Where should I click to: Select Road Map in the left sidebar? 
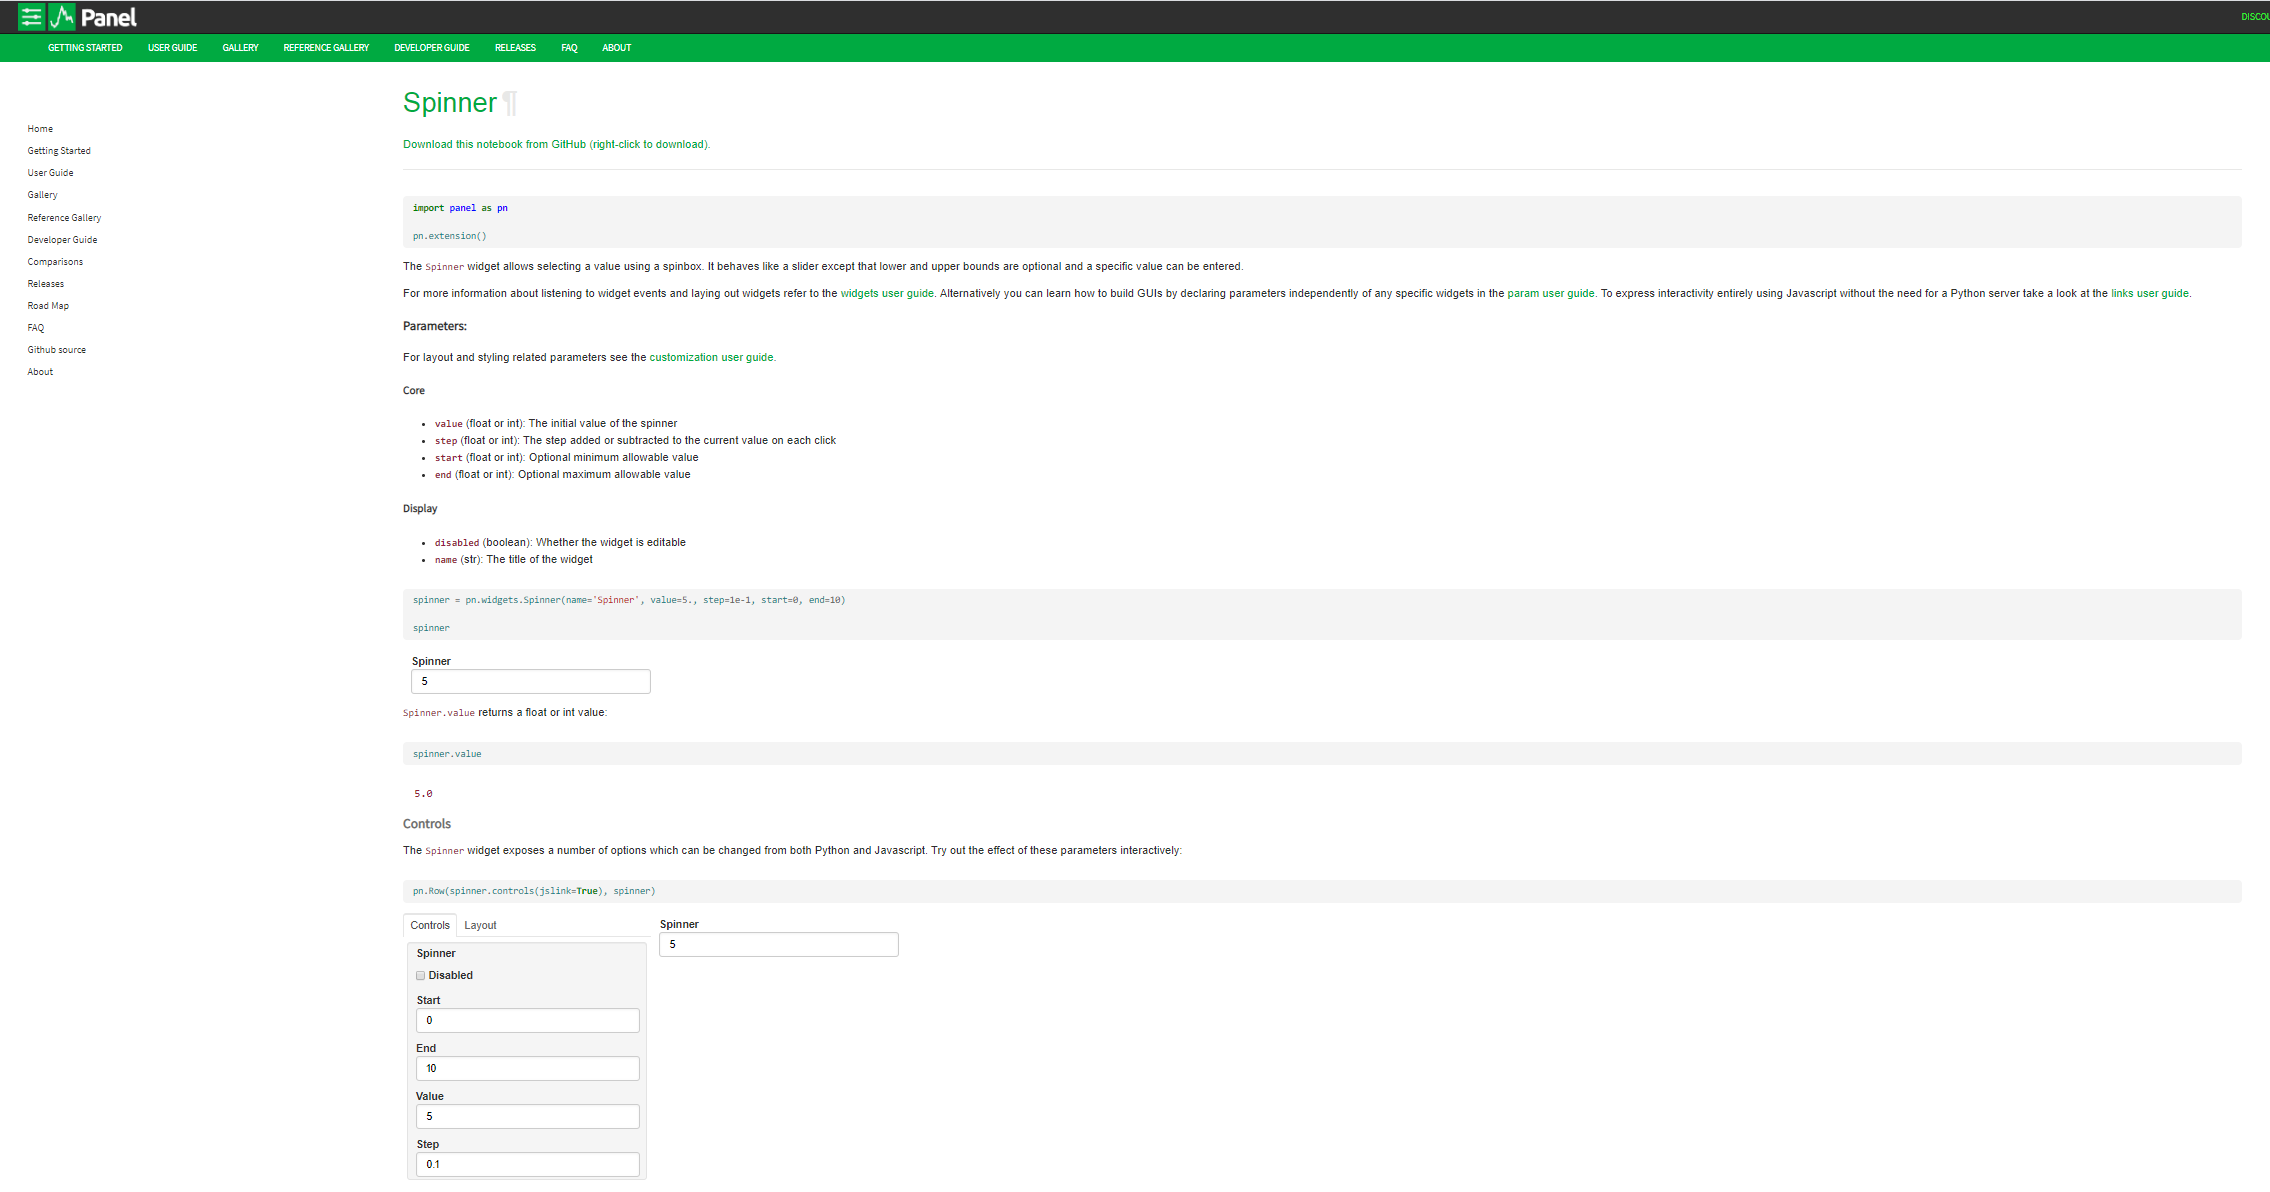48,305
